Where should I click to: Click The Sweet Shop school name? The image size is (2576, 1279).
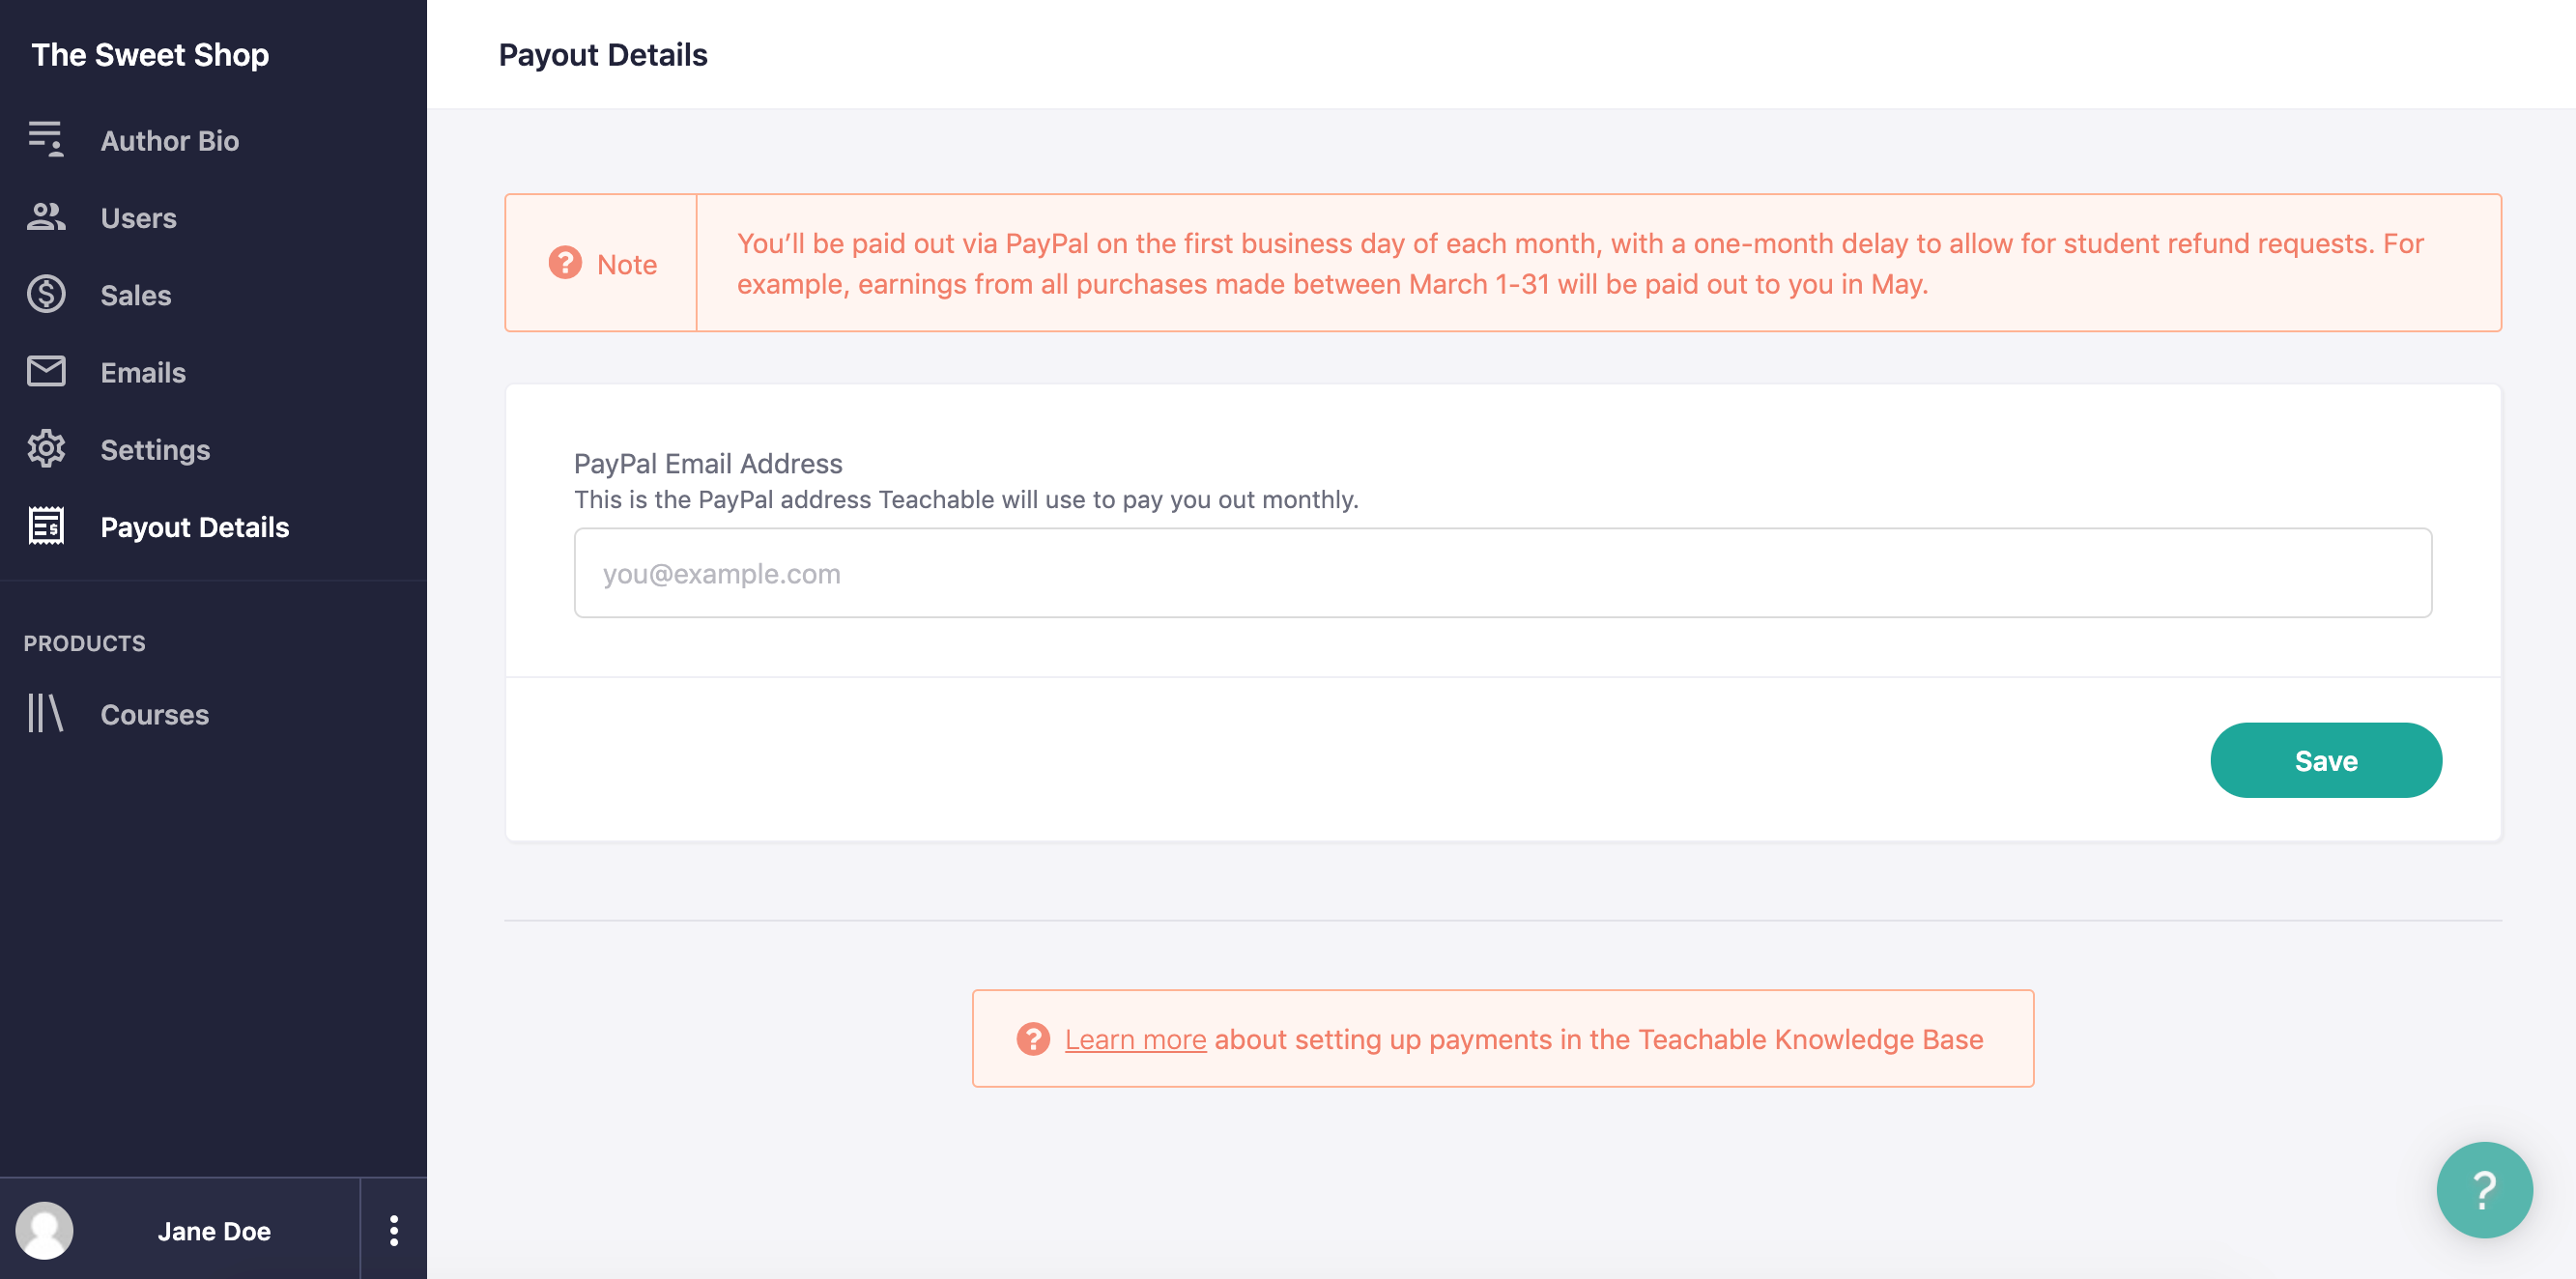[150, 54]
